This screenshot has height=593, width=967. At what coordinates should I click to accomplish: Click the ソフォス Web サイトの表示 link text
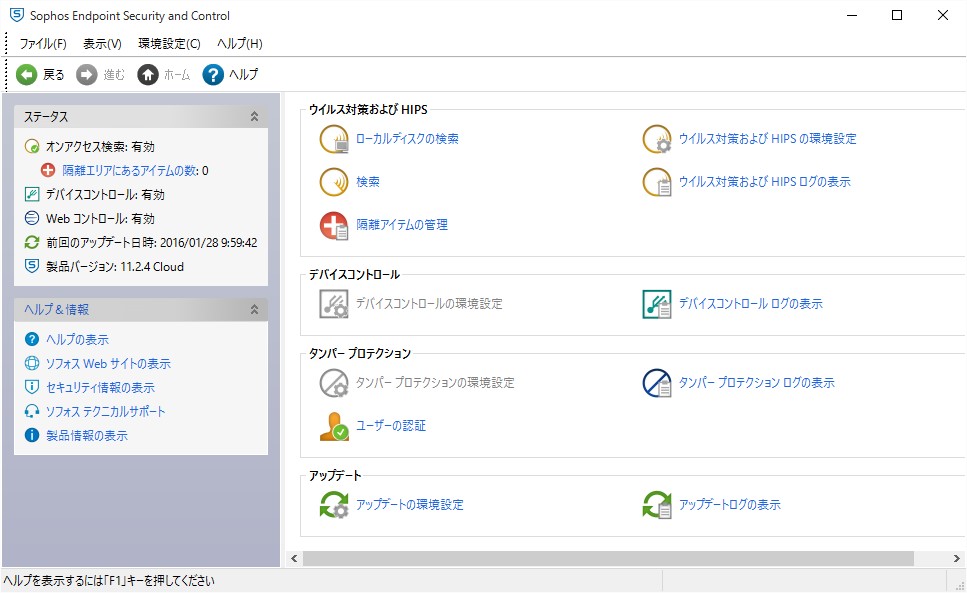pos(108,363)
